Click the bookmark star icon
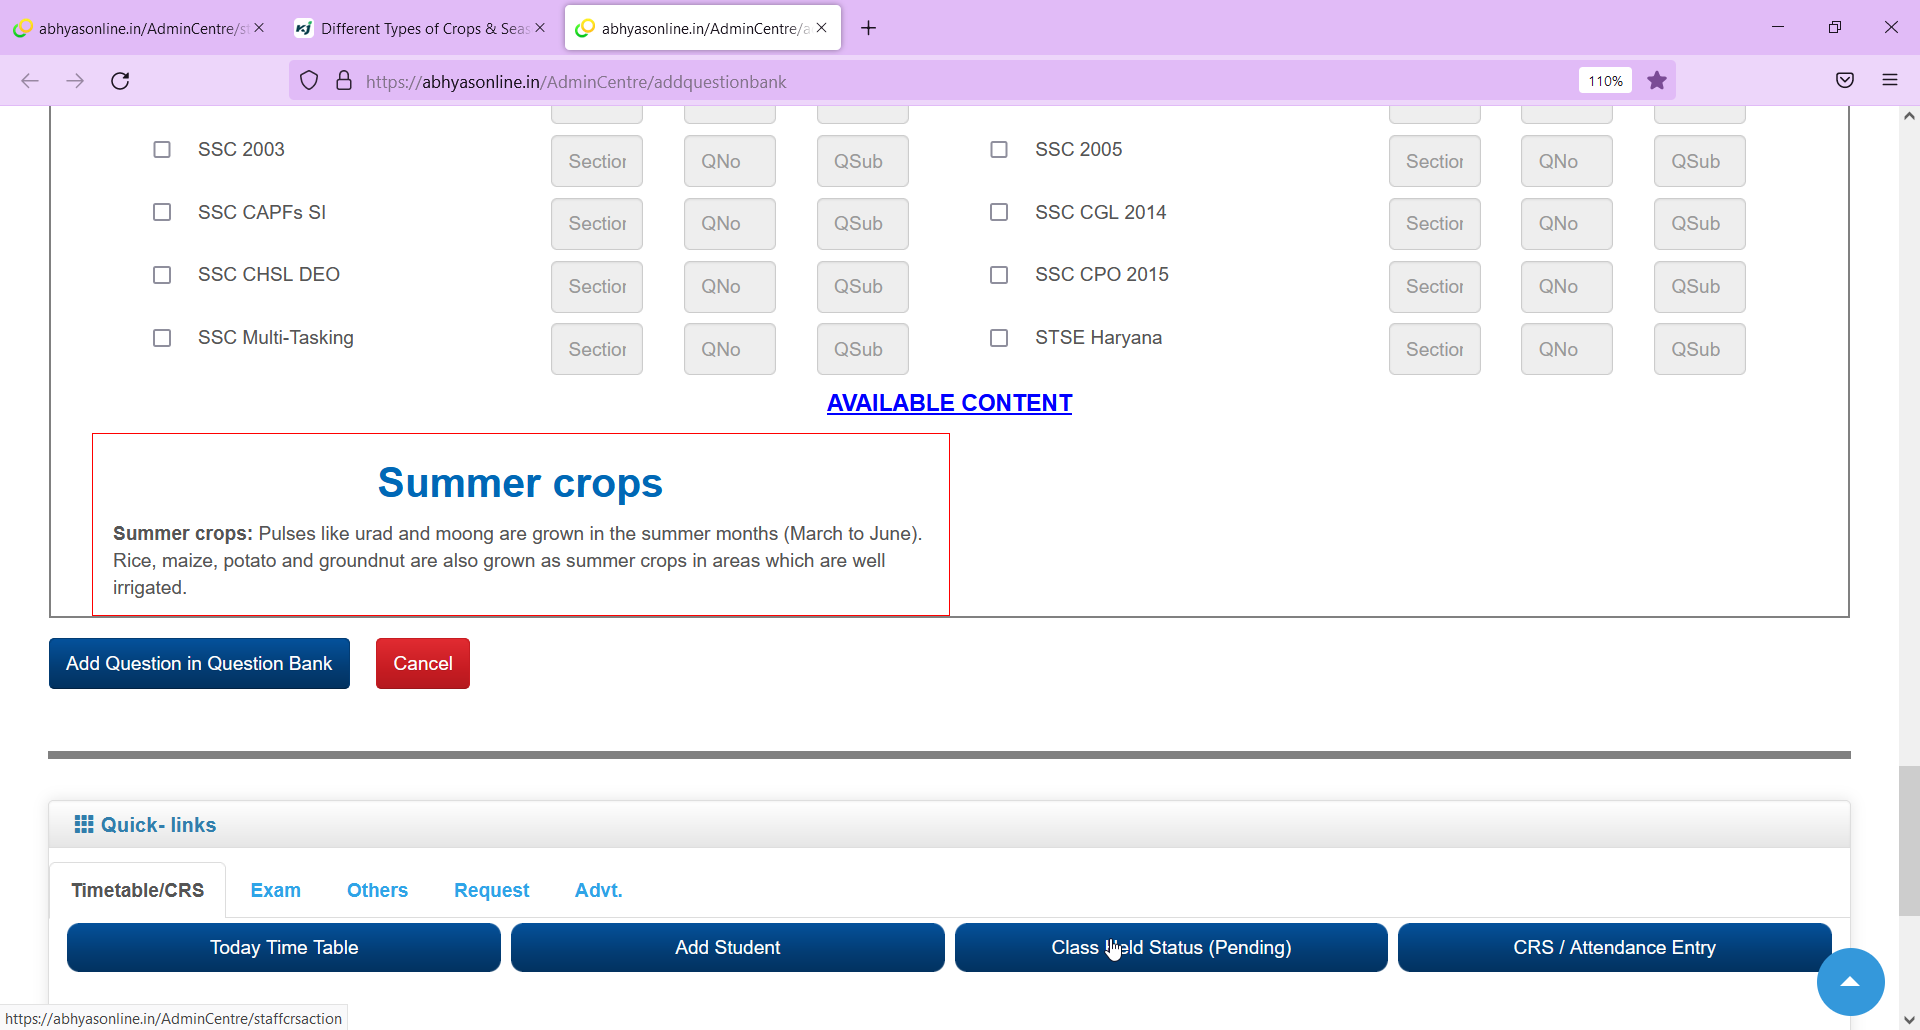The height and width of the screenshot is (1030, 1920). click(x=1657, y=81)
